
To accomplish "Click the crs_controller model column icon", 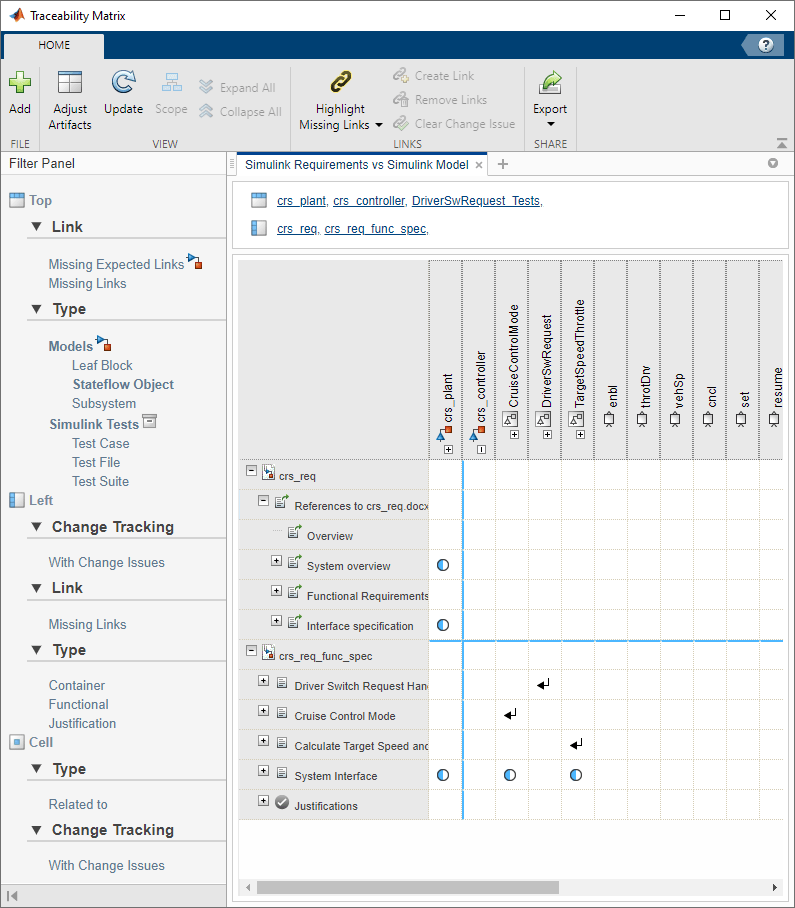I will pyautogui.click(x=477, y=434).
